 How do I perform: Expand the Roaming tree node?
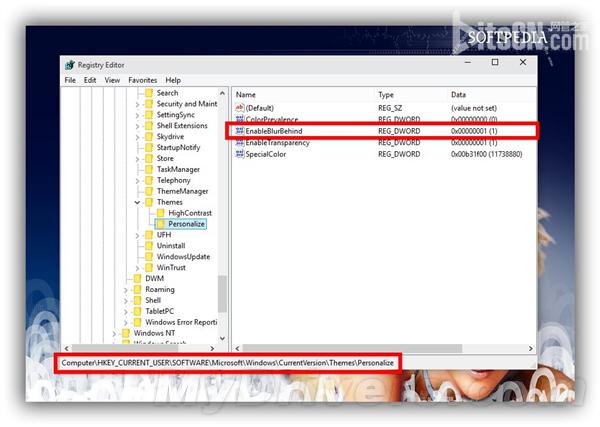tap(126, 290)
